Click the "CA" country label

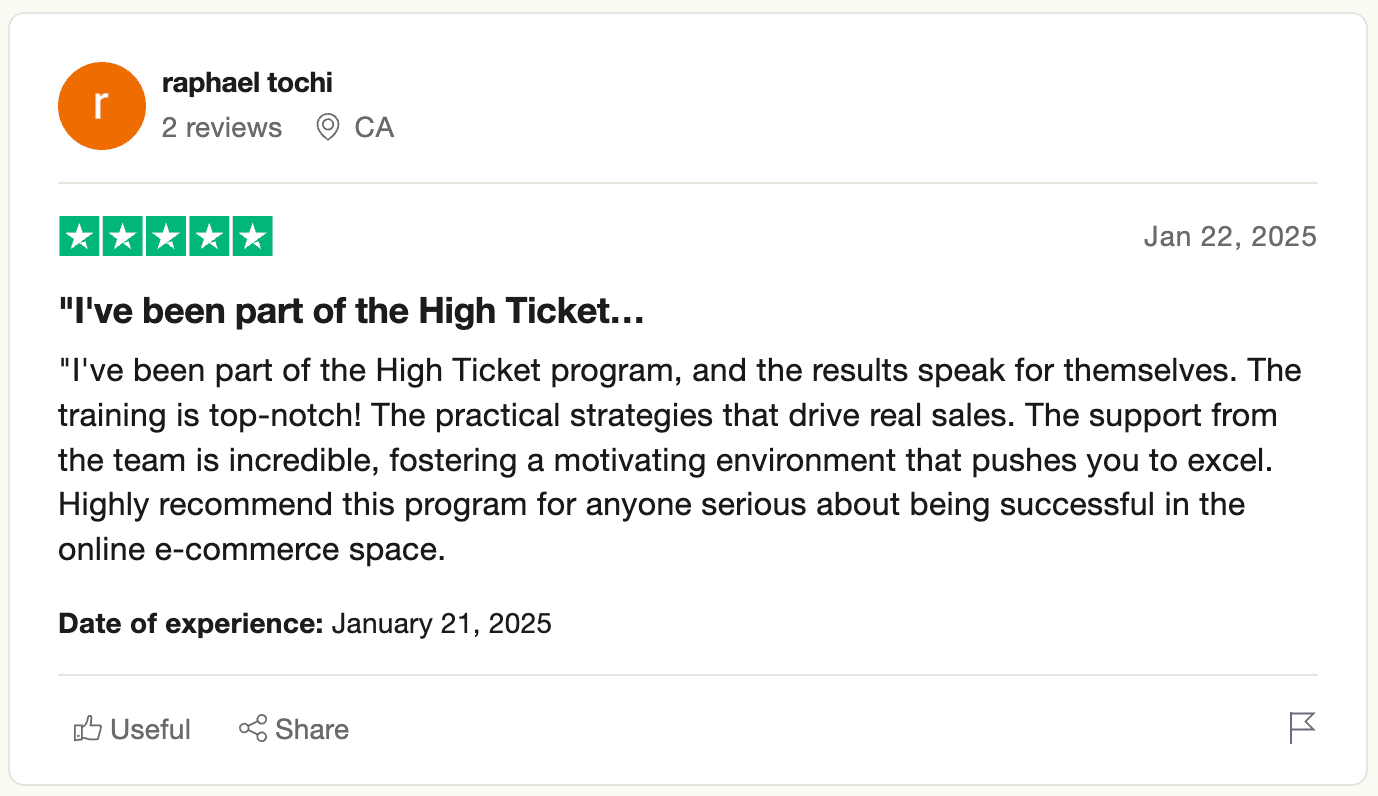coord(375,128)
